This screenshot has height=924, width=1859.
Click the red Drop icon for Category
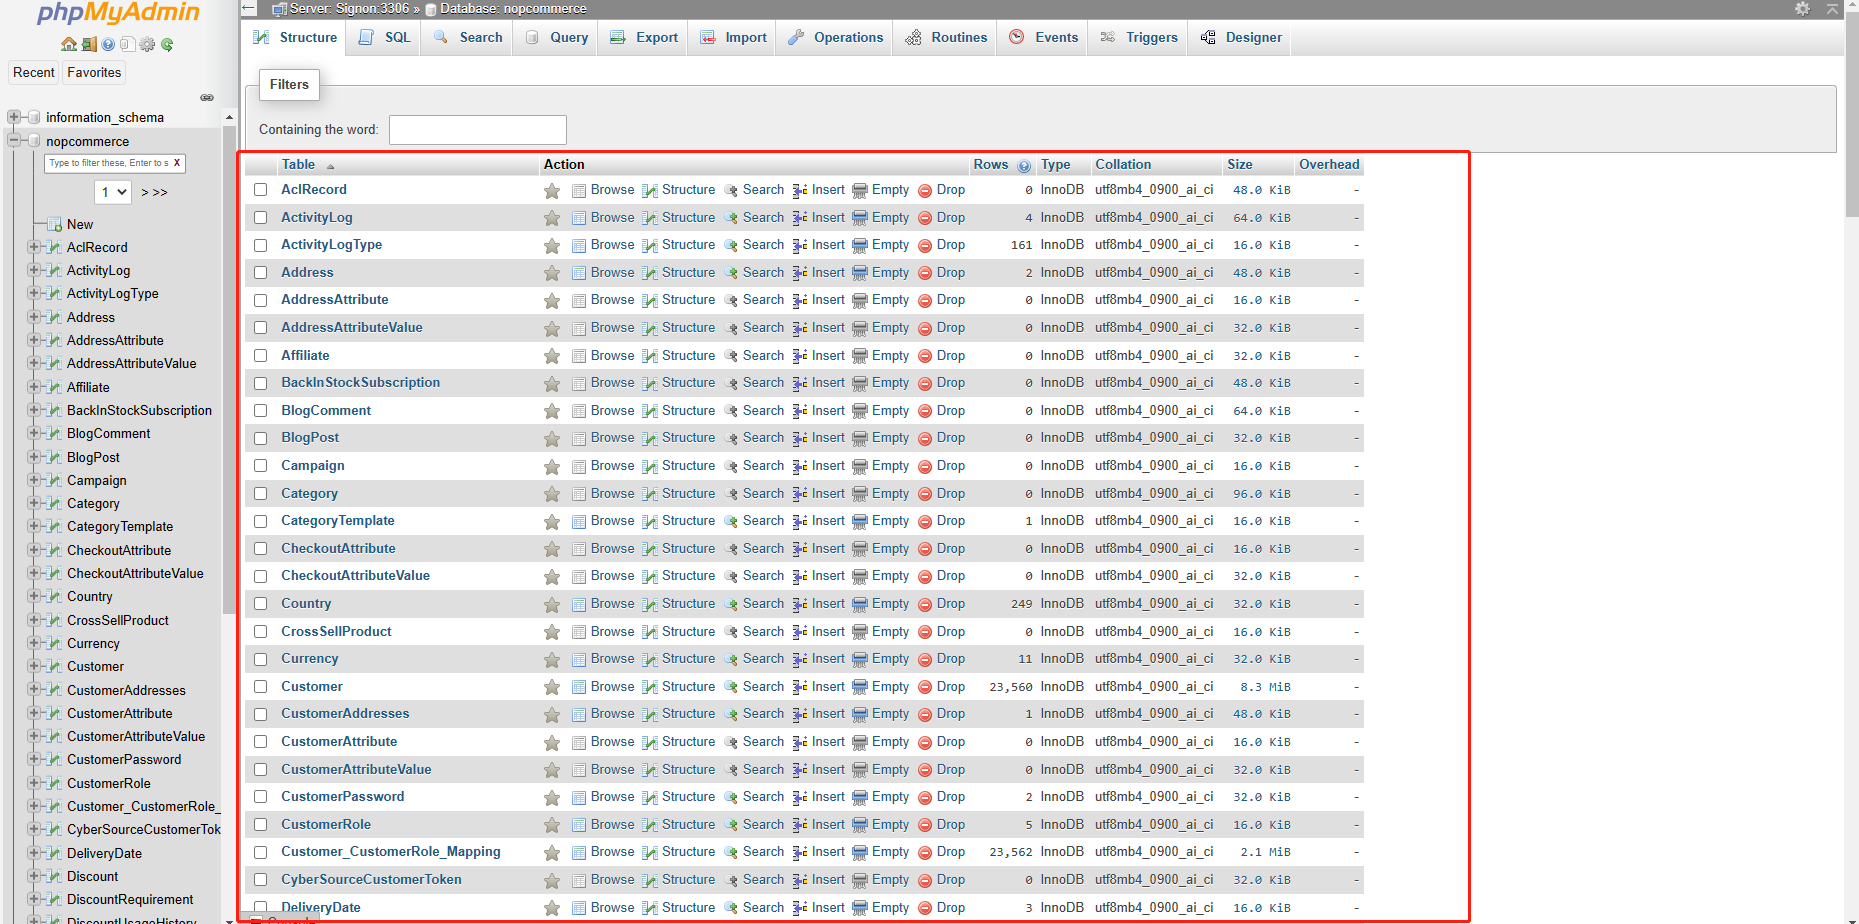925,494
